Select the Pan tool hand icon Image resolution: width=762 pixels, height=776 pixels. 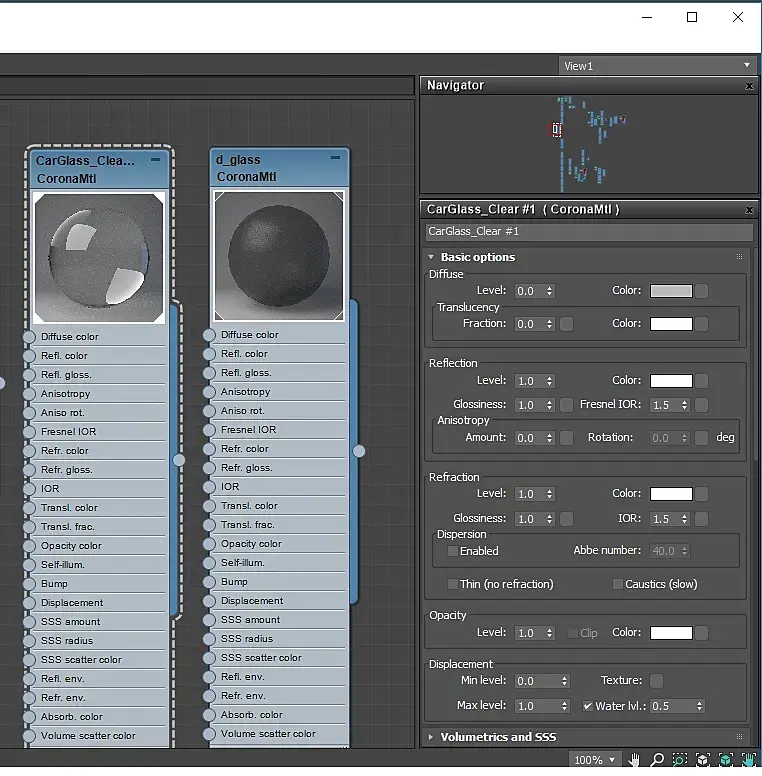(634, 760)
